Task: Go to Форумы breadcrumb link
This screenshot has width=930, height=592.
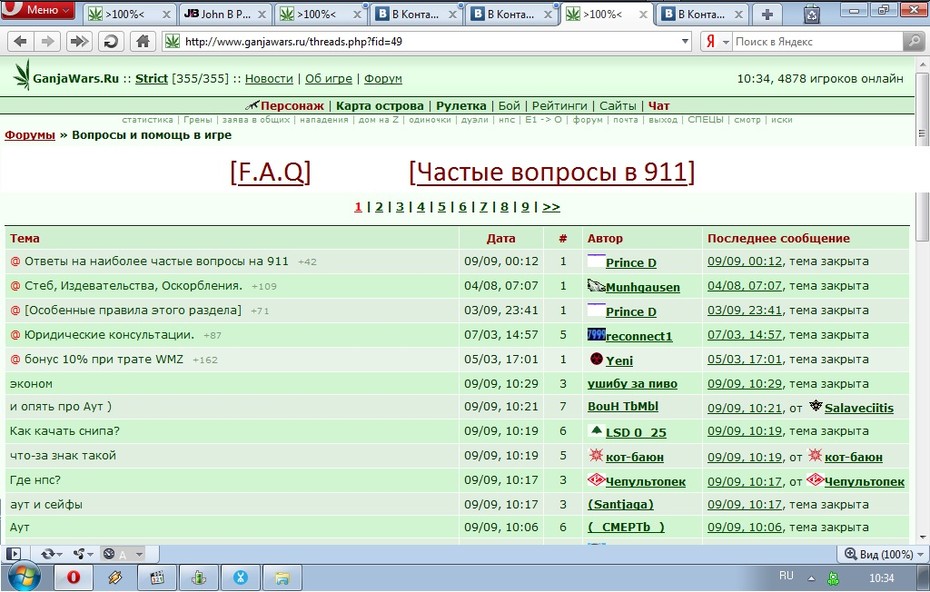Action: pos(30,135)
